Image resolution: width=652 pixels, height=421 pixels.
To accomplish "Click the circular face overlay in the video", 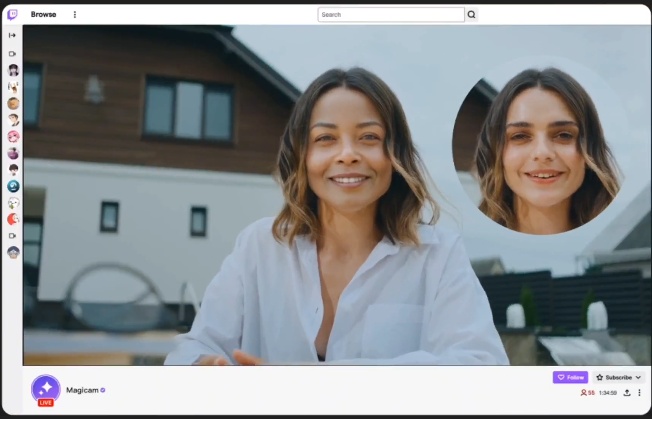I will click(x=536, y=146).
